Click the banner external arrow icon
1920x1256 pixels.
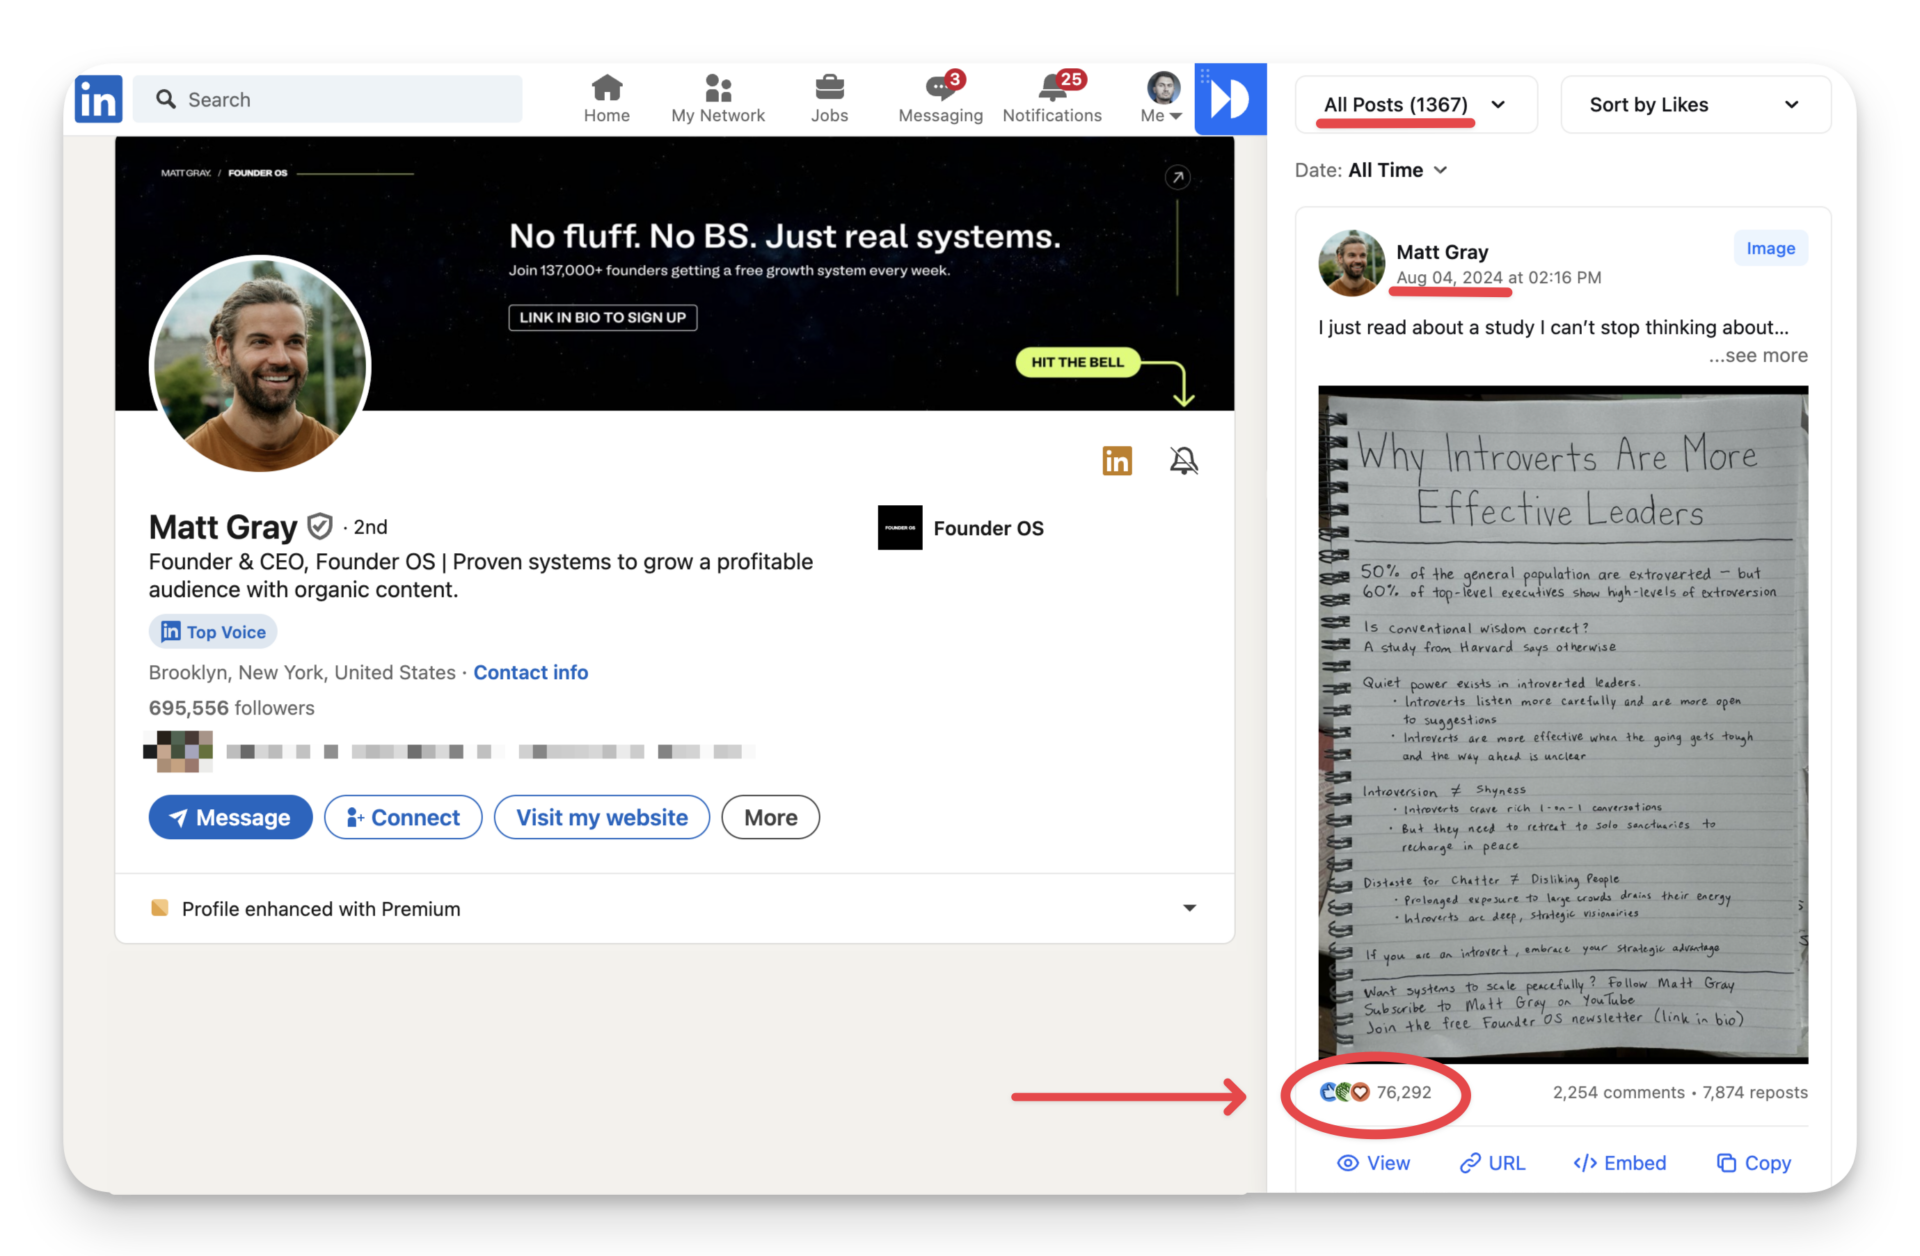[x=1177, y=177]
